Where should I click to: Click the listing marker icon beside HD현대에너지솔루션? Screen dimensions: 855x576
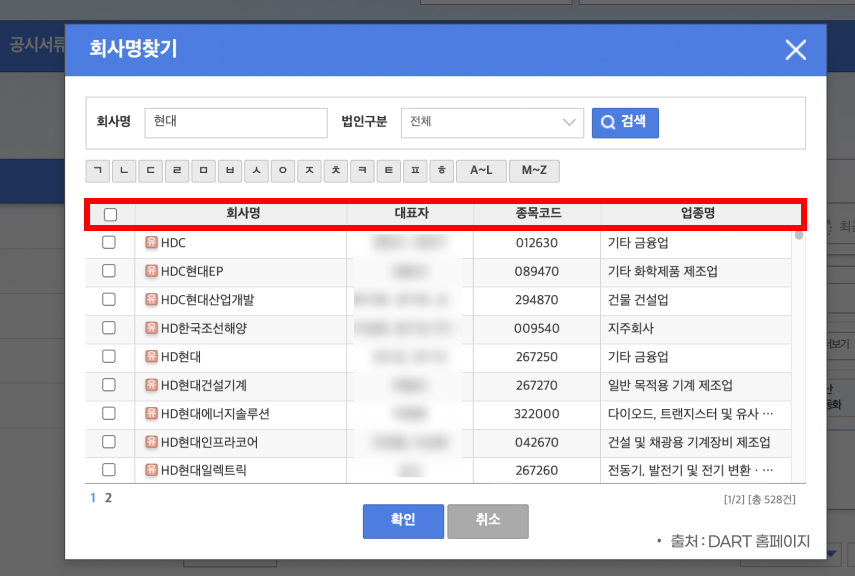(151, 414)
